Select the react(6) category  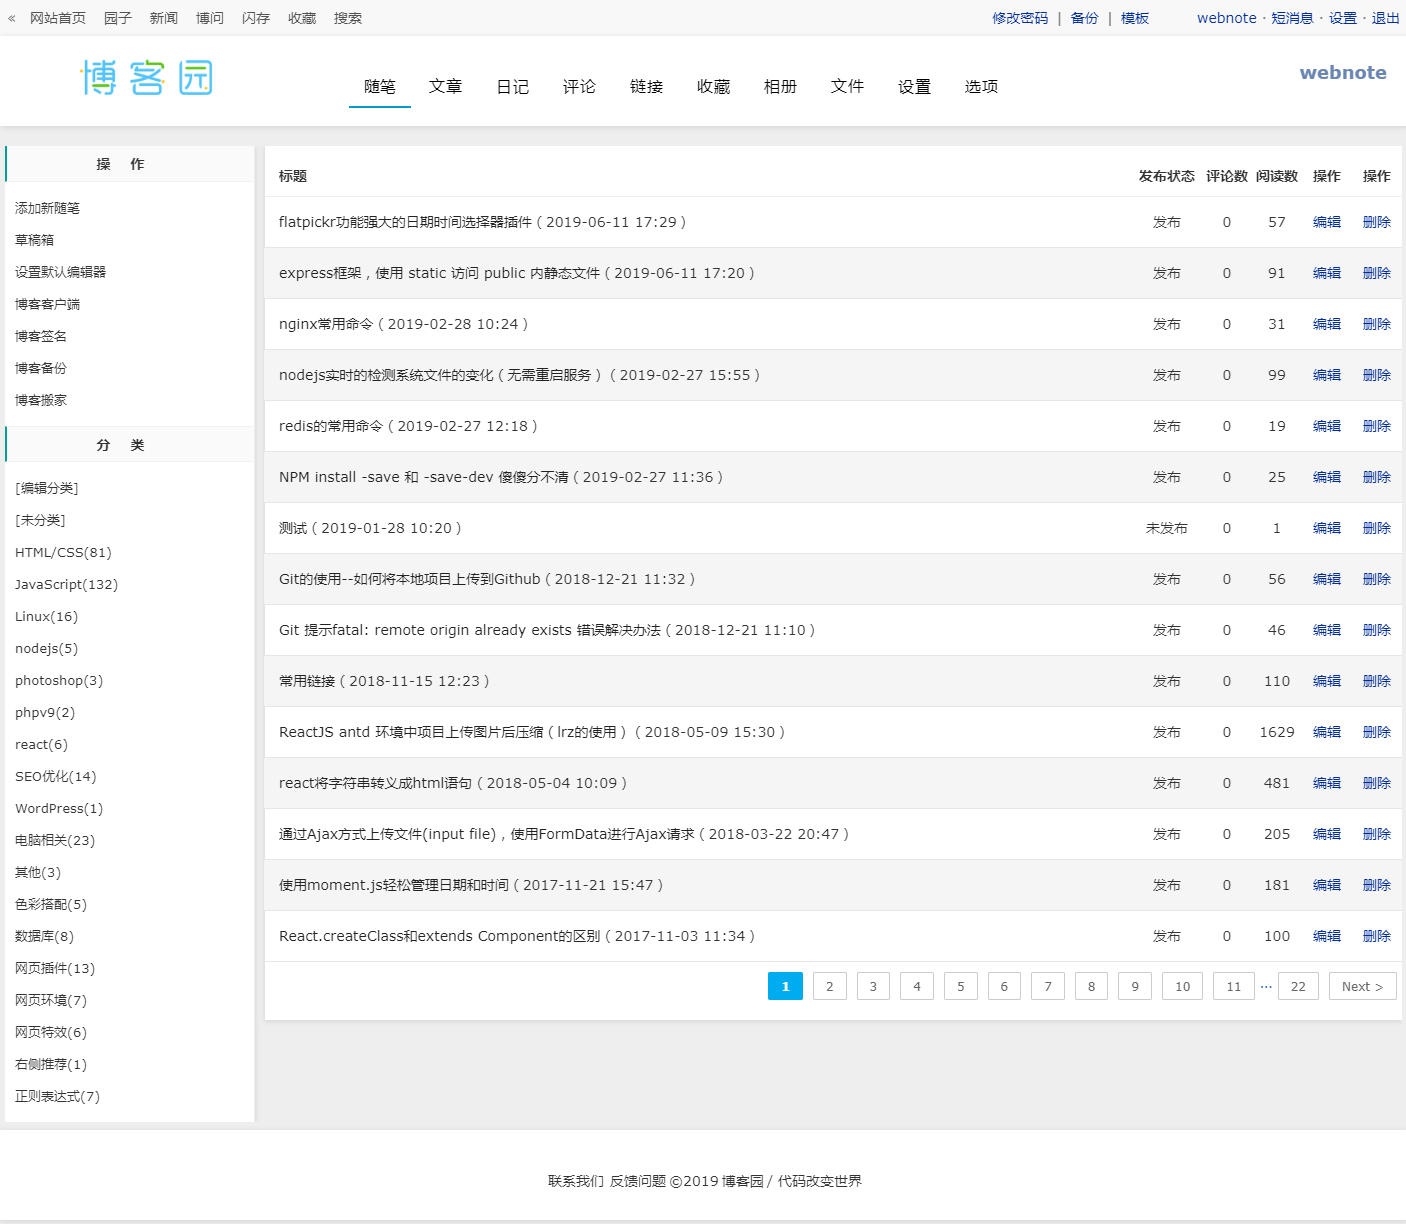[42, 744]
